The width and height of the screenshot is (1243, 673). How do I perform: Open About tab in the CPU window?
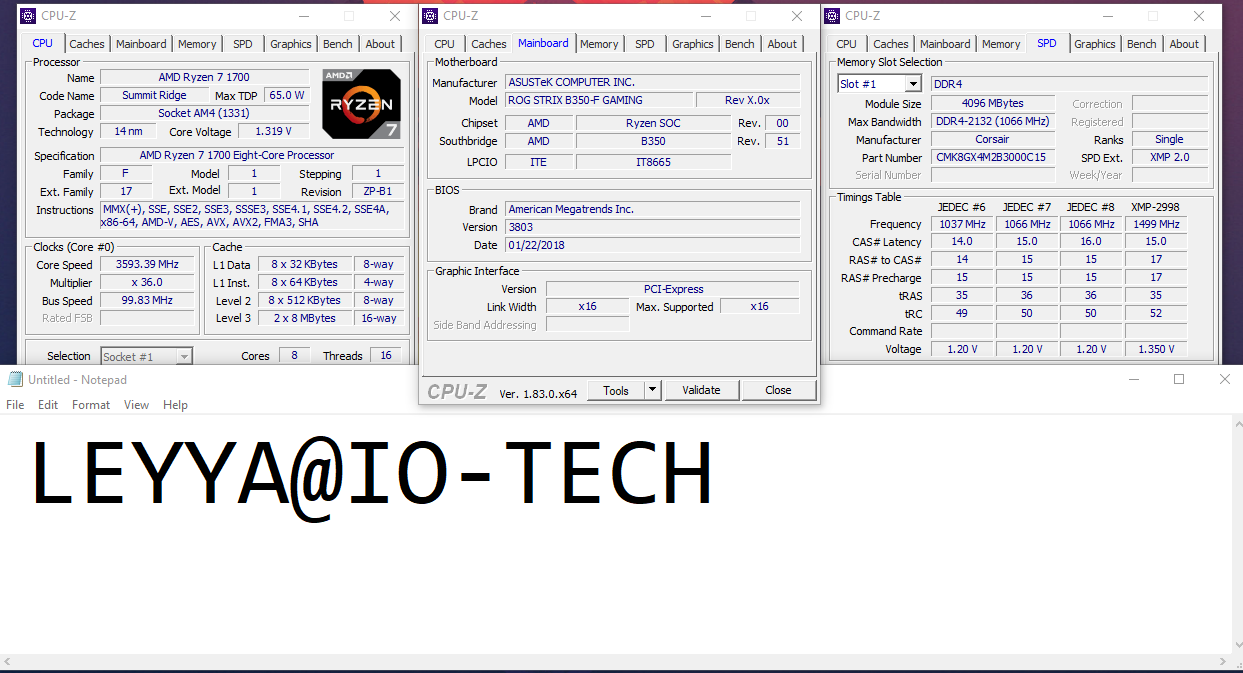pyautogui.click(x=380, y=44)
